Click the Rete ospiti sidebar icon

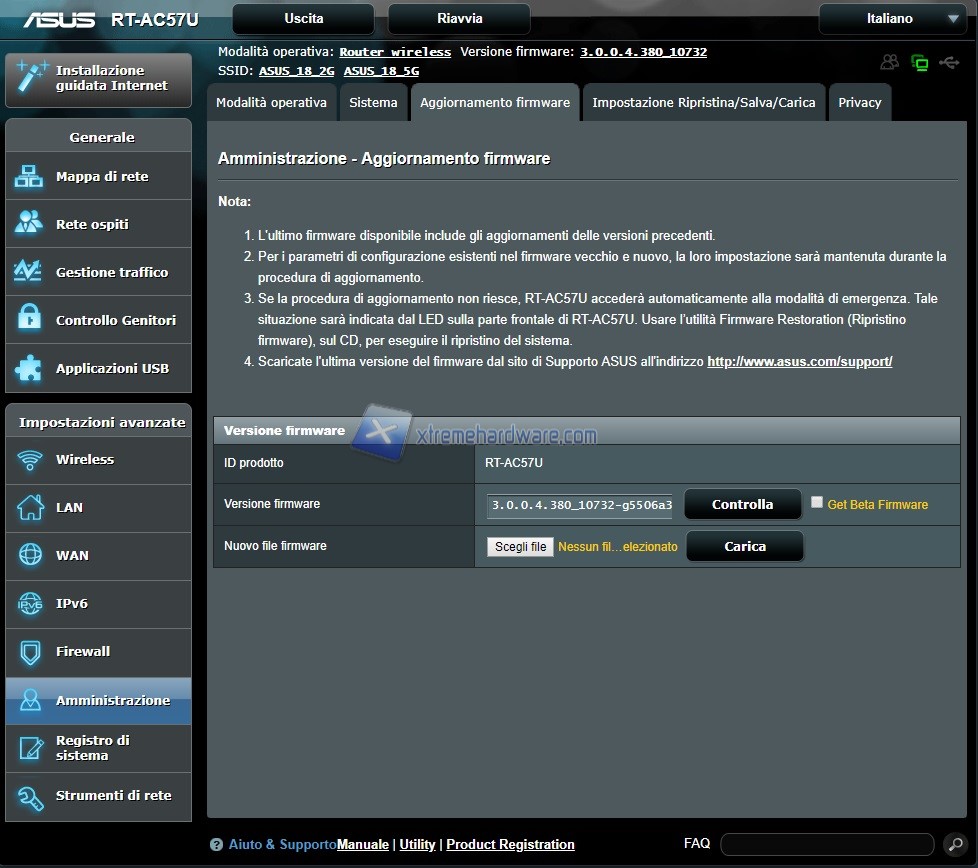point(29,224)
